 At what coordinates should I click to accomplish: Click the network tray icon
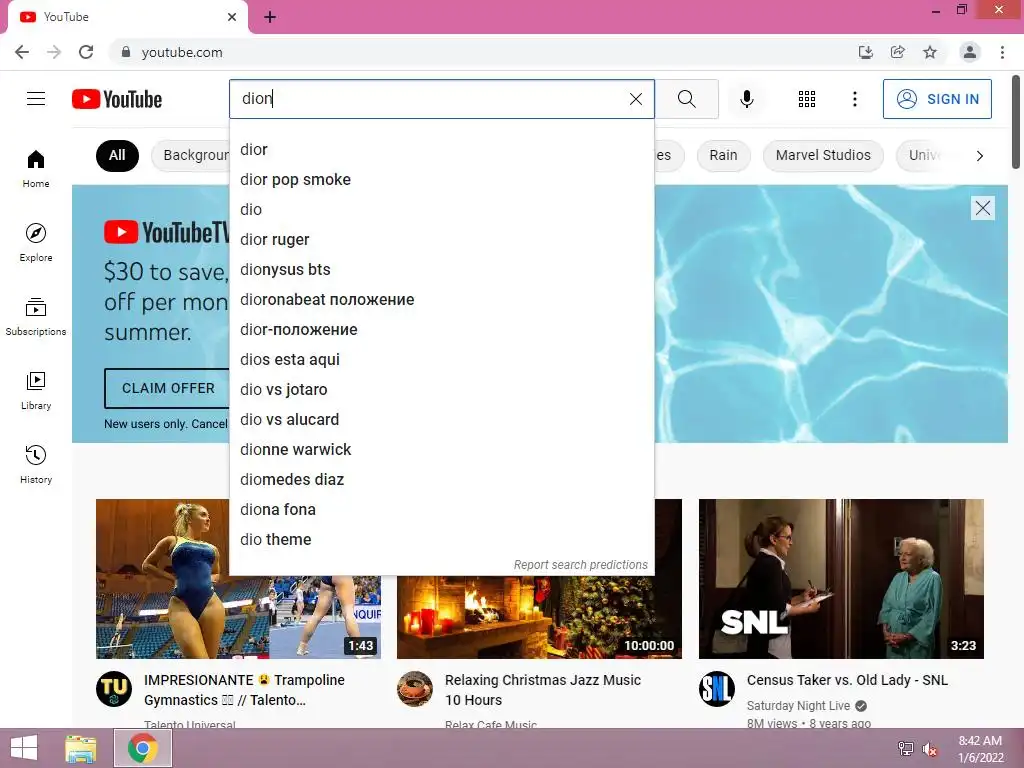[905, 749]
